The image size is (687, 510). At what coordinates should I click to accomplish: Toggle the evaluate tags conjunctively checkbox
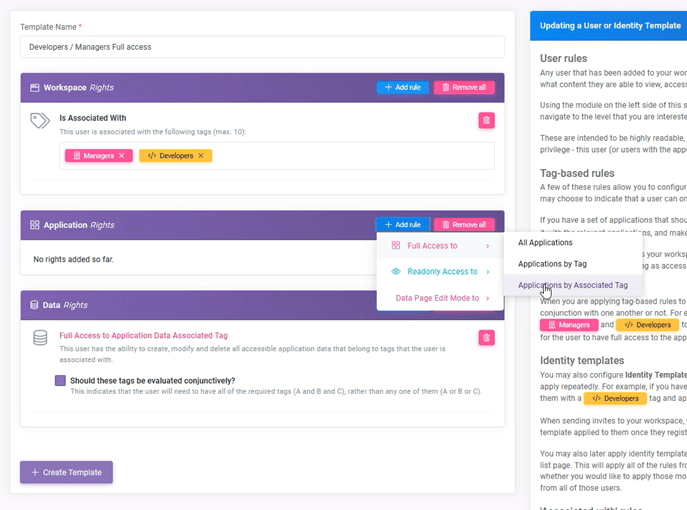(61, 381)
